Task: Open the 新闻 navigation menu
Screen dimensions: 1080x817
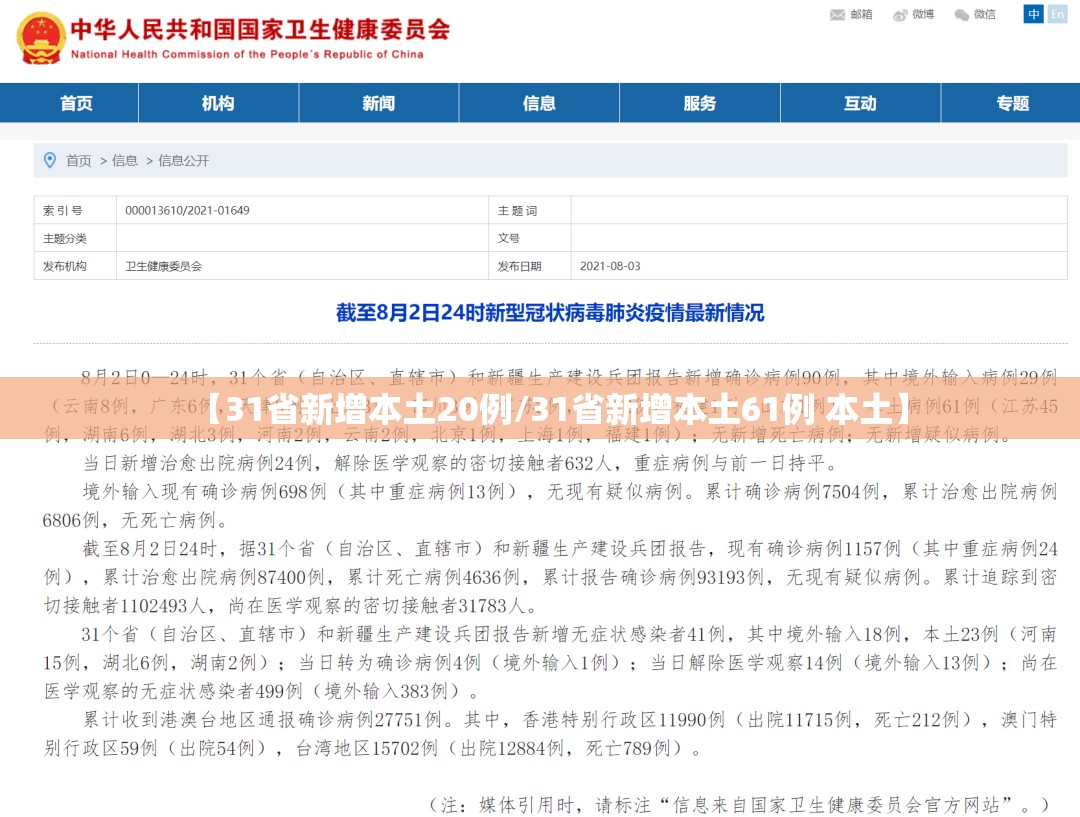Action: click(379, 103)
